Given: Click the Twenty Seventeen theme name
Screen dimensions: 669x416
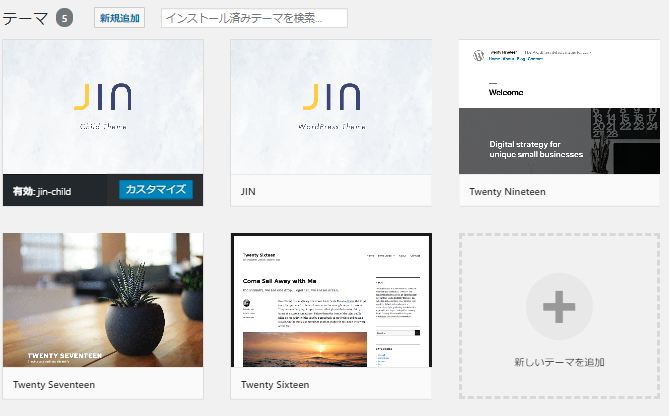Looking at the screenshot, I should 54,384.
